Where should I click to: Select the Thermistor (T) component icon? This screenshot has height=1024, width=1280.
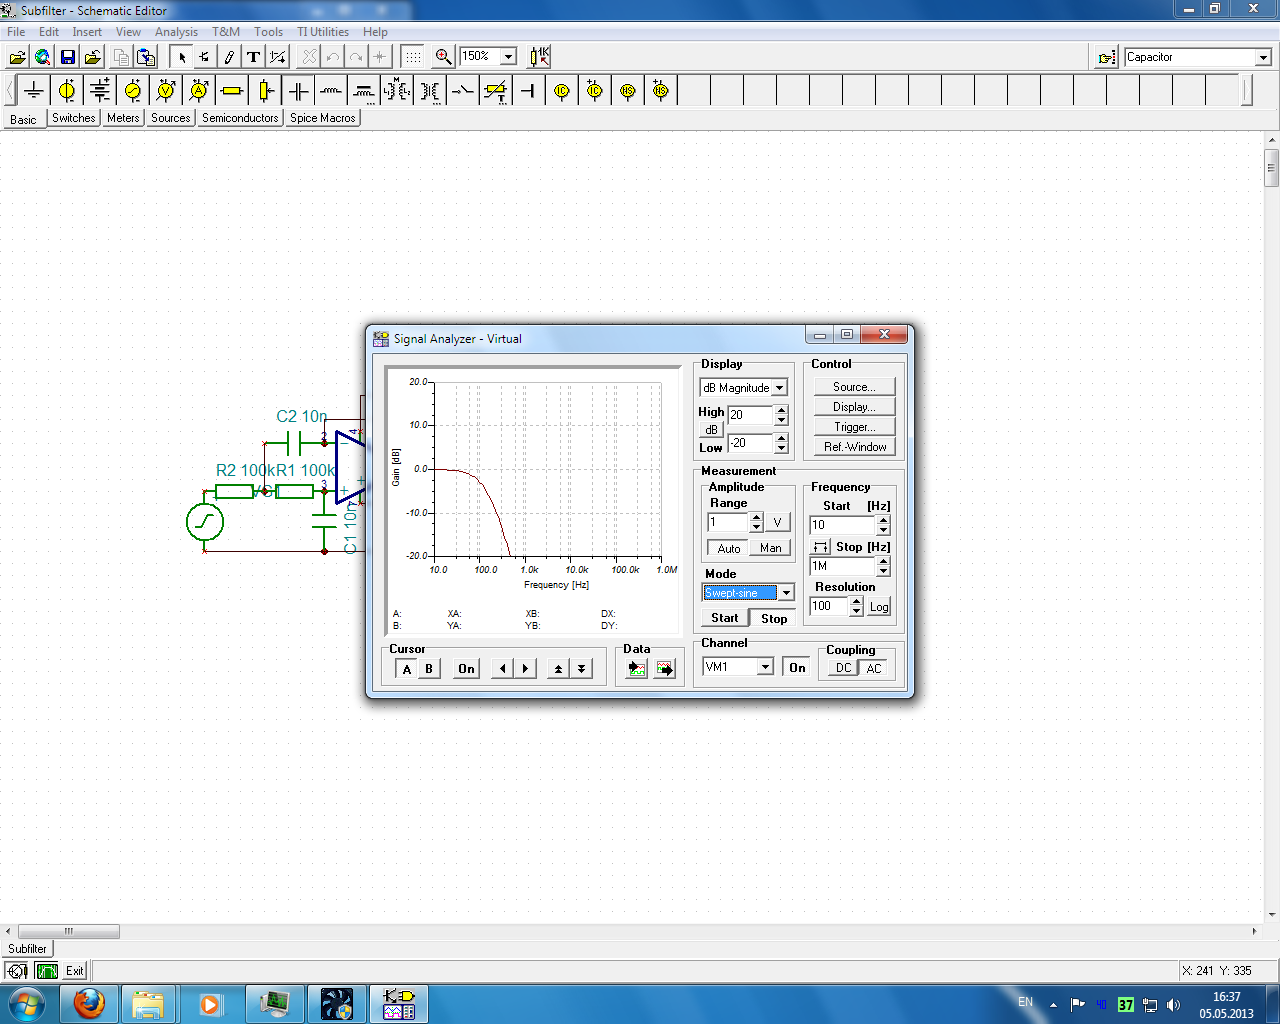(x=496, y=91)
